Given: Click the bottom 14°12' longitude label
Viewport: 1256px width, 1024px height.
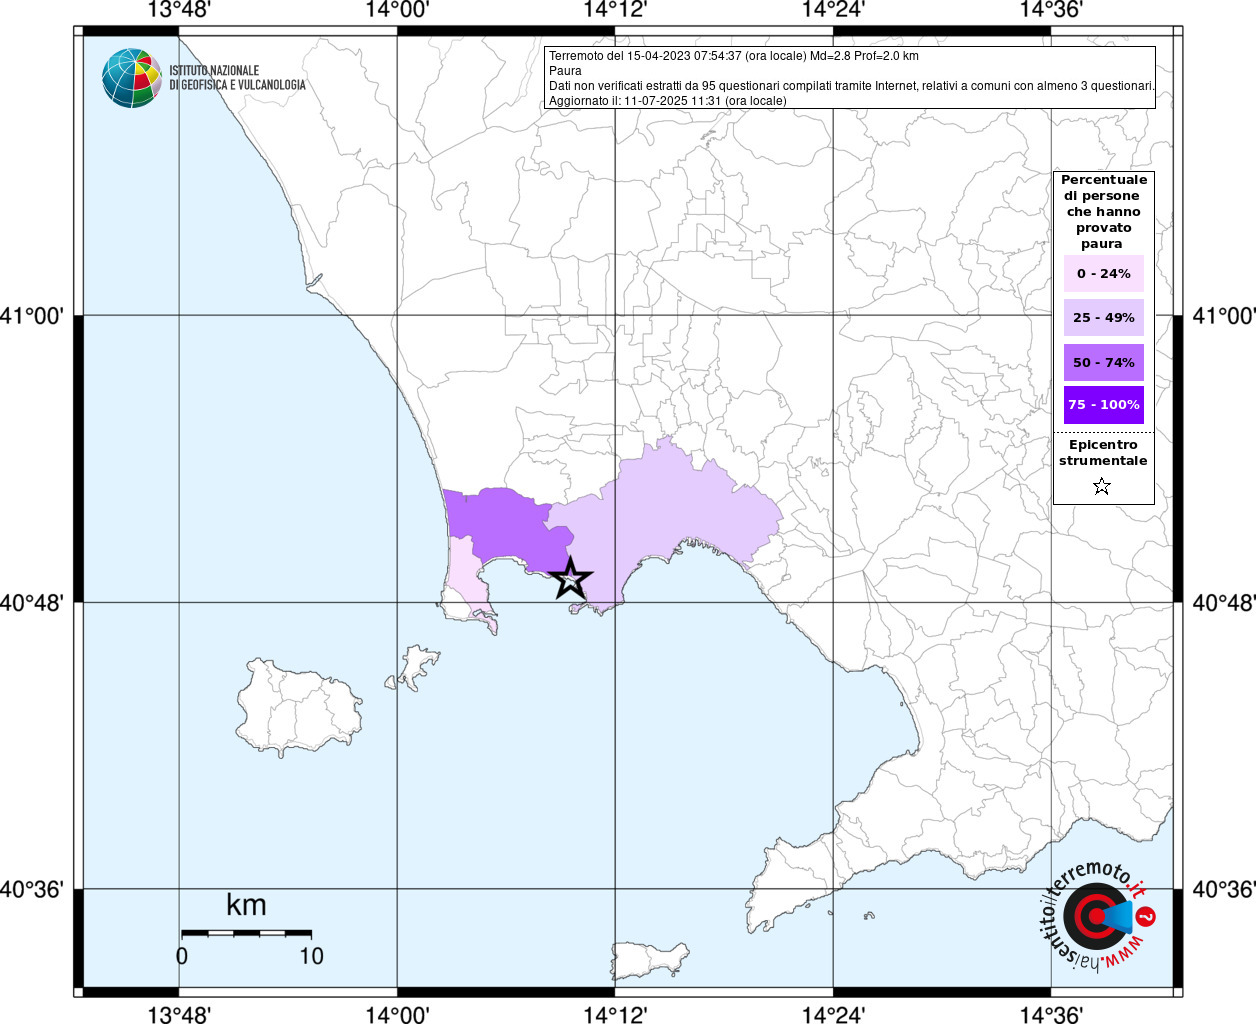Looking at the screenshot, I should pos(615,1014).
